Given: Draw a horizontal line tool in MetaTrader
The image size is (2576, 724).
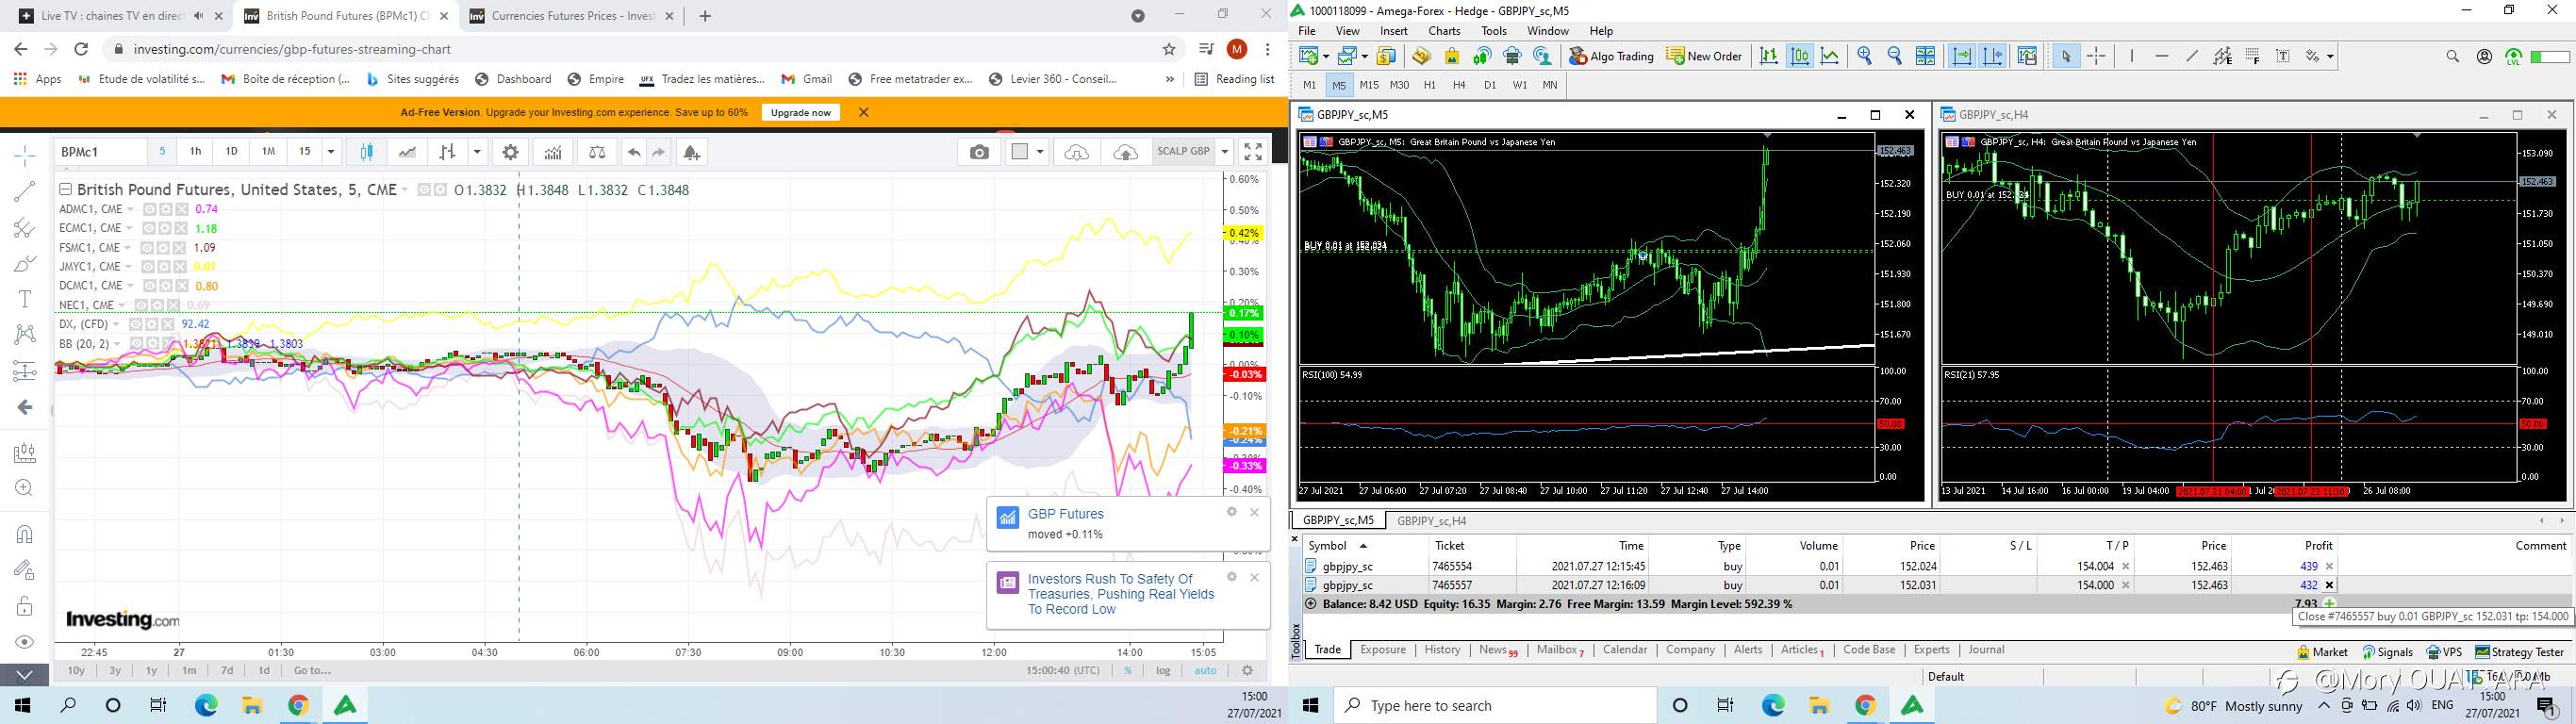Looking at the screenshot, I should pyautogui.click(x=2162, y=56).
